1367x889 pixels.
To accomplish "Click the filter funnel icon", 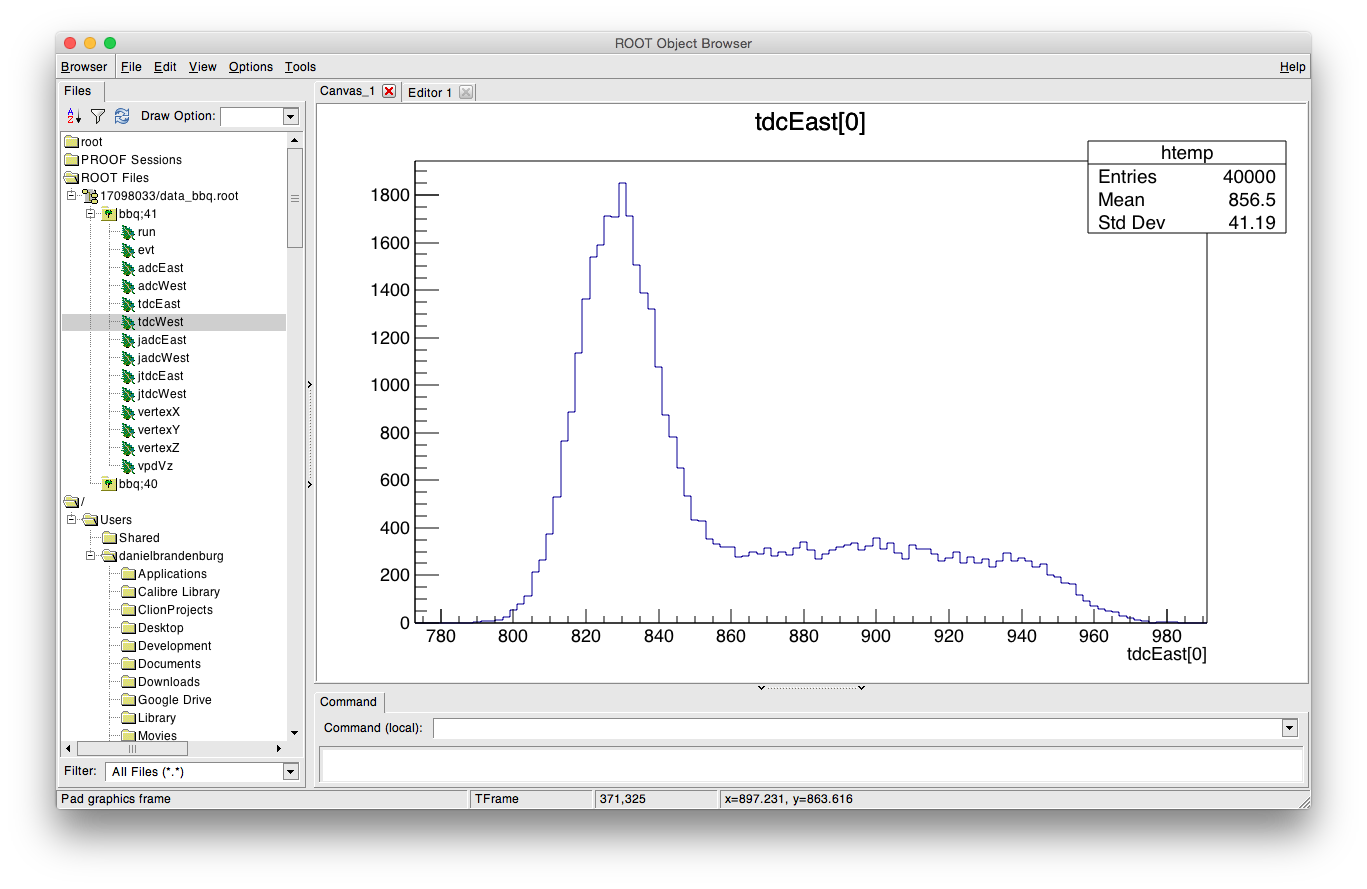I will [98, 116].
